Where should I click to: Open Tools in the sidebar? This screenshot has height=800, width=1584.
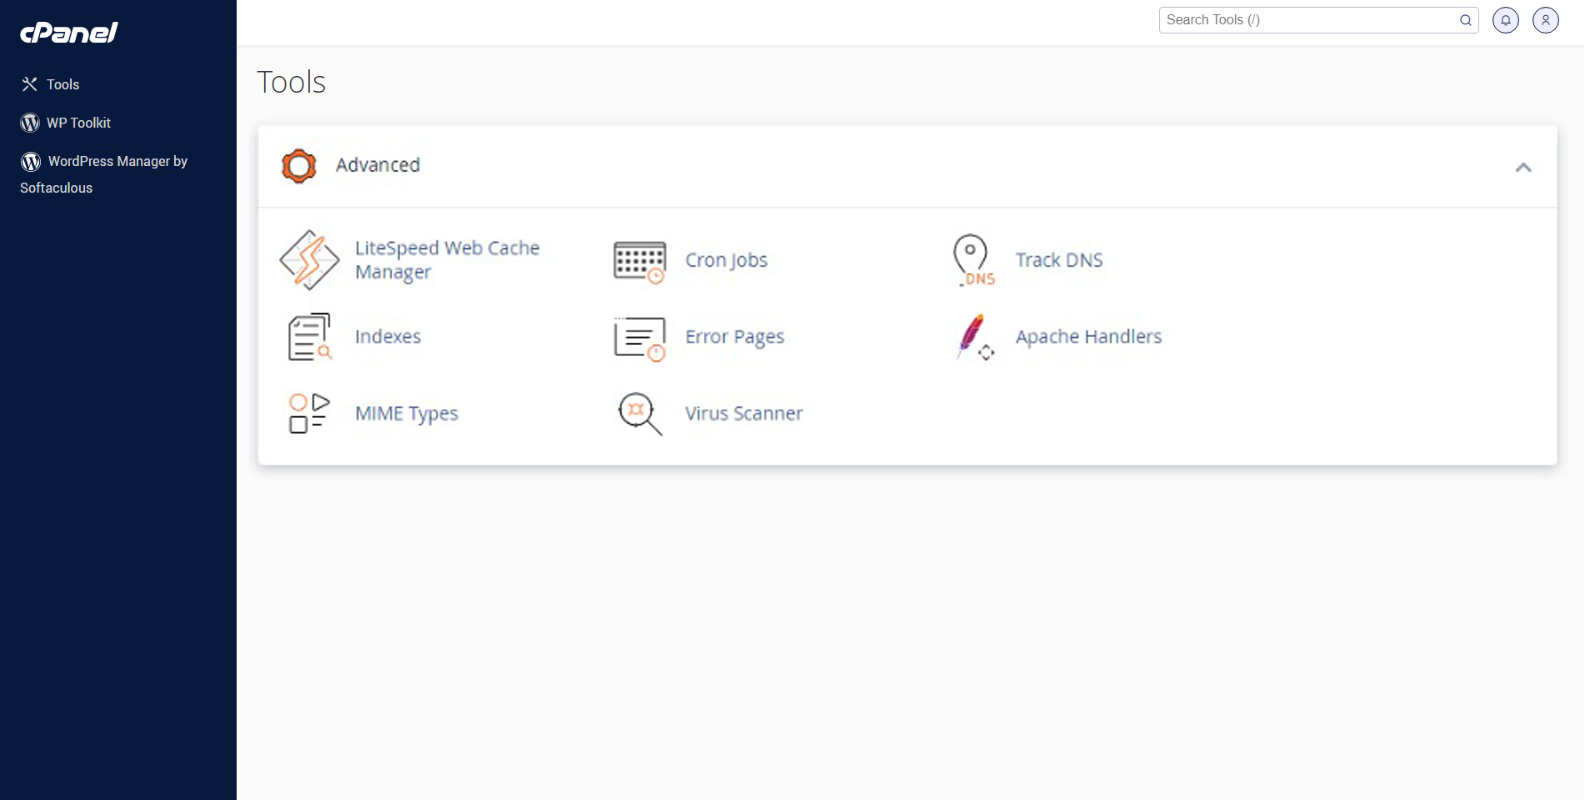[62, 85]
